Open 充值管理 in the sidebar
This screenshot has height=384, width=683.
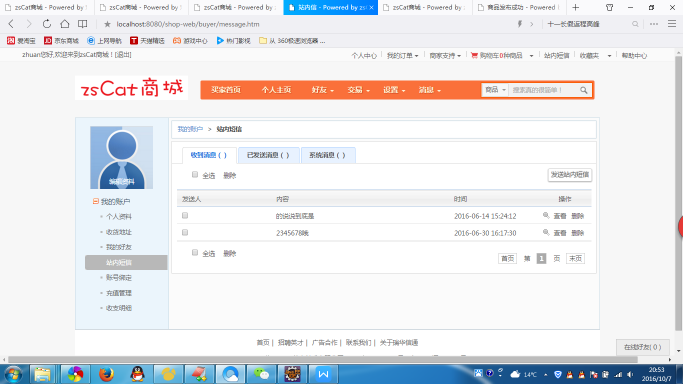point(118,293)
